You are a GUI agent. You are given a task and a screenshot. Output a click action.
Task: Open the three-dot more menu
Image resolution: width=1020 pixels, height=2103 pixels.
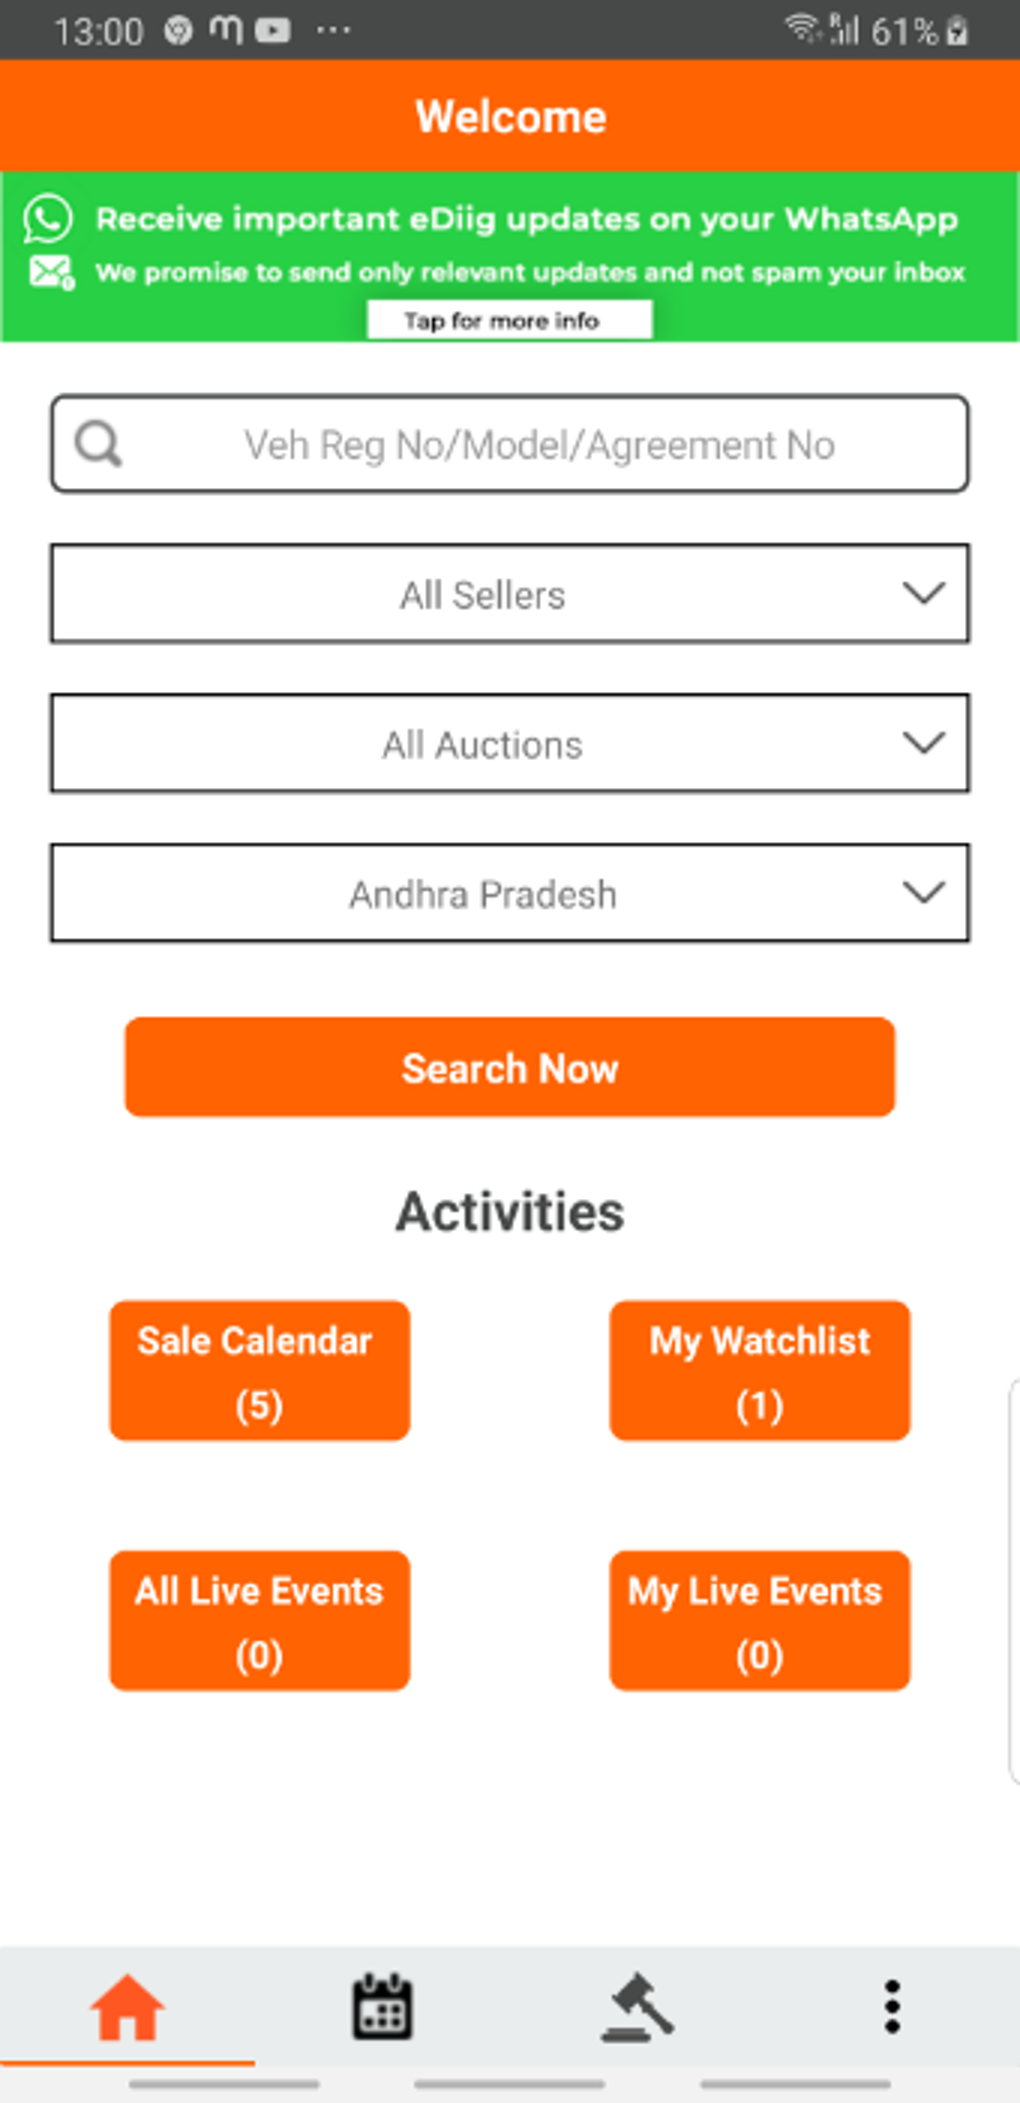tap(892, 2007)
